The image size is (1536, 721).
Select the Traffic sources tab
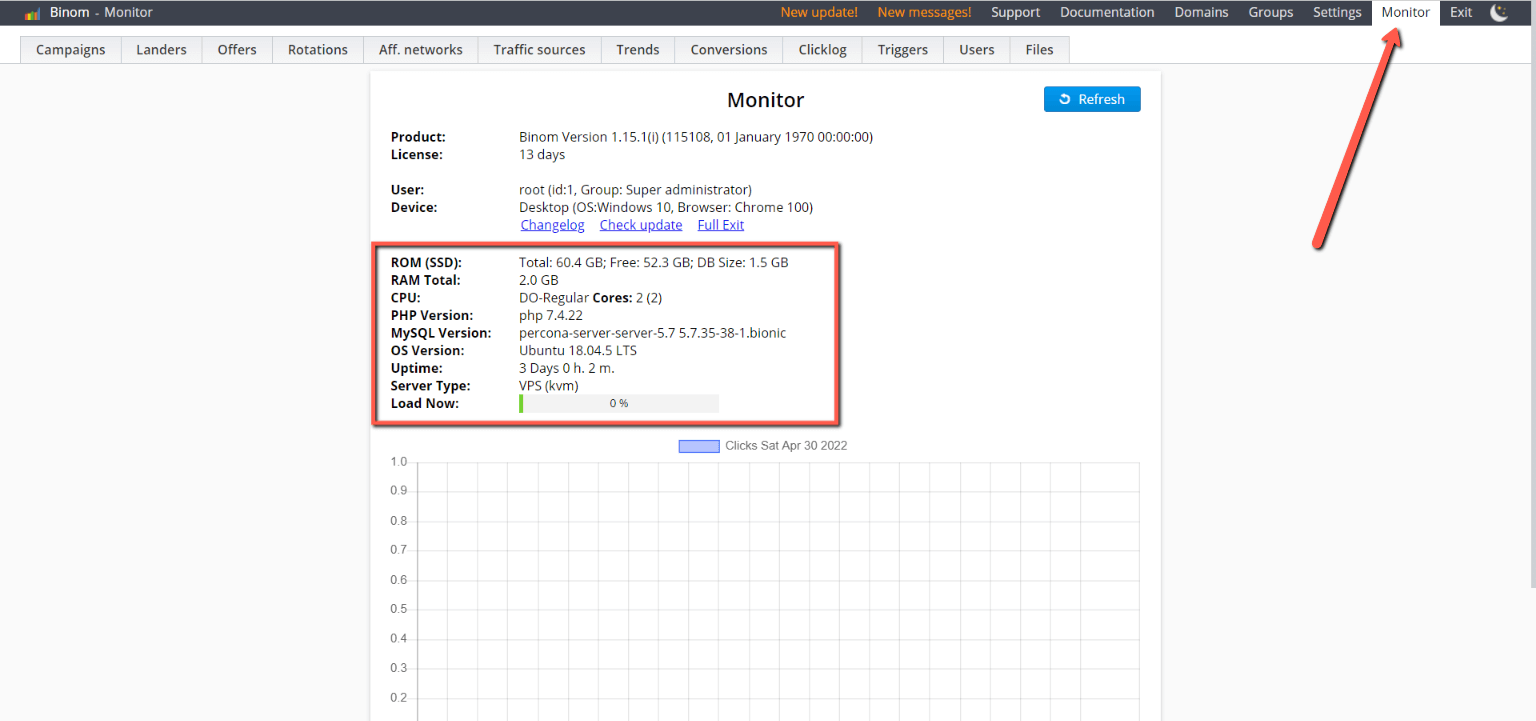coord(540,49)
